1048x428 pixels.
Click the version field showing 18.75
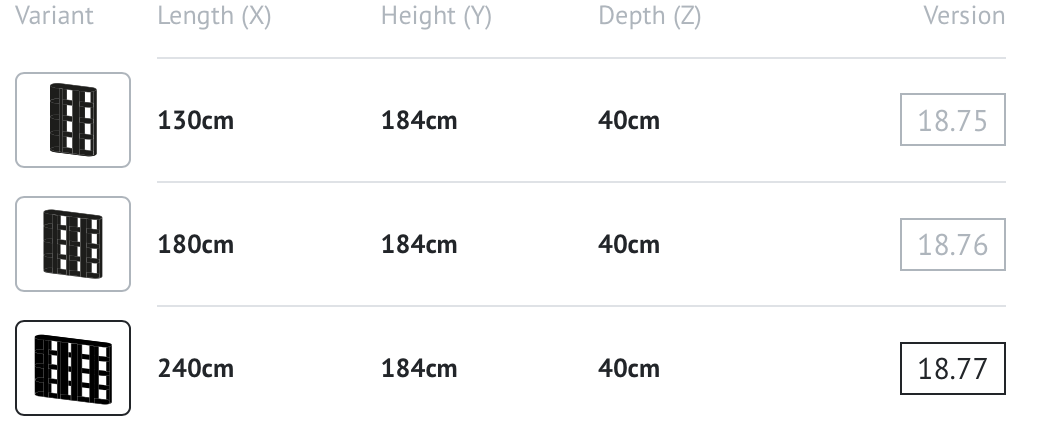pyautogui.click(x=952, y=121)
